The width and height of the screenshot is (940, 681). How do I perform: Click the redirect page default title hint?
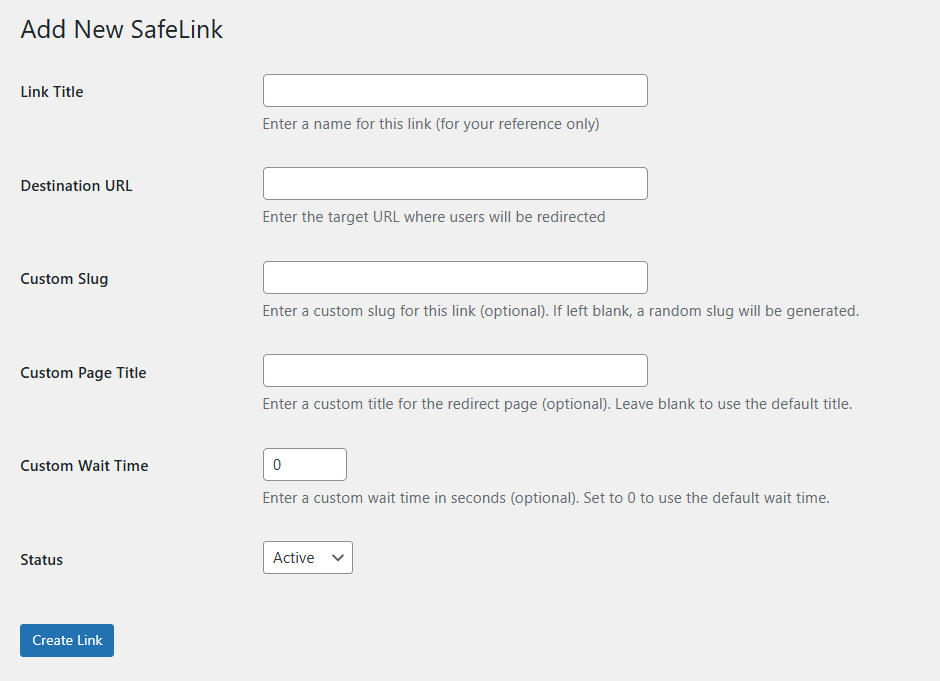pos(557,404)
